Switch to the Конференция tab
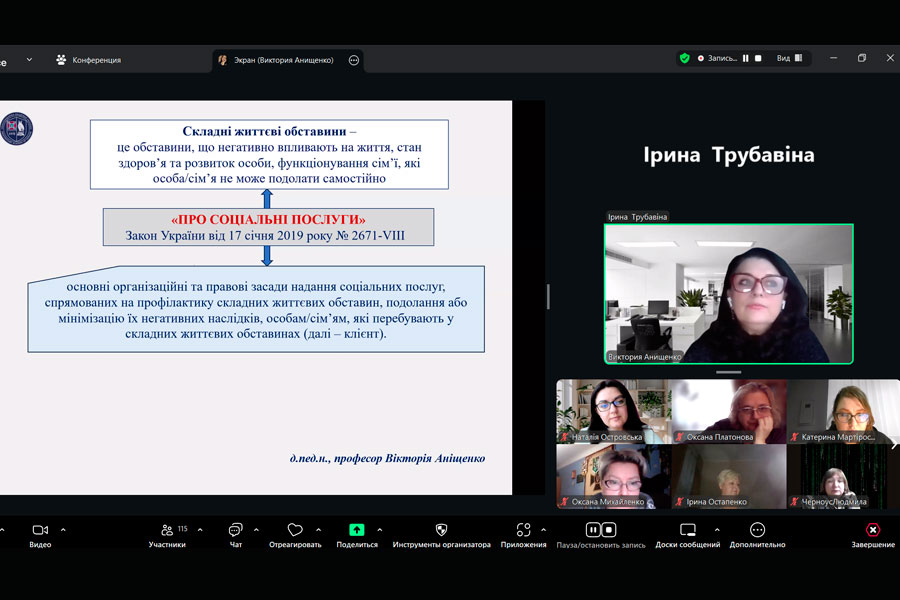This screenshot has width=900, height=600. click(88, 60)
